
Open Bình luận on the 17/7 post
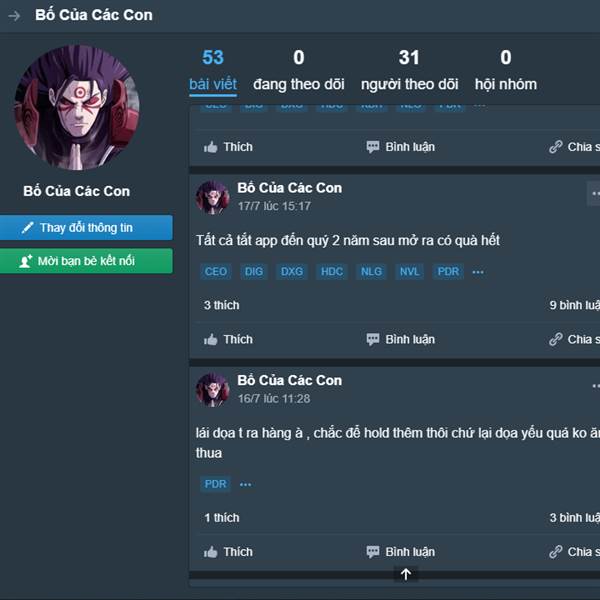[400, 339]
